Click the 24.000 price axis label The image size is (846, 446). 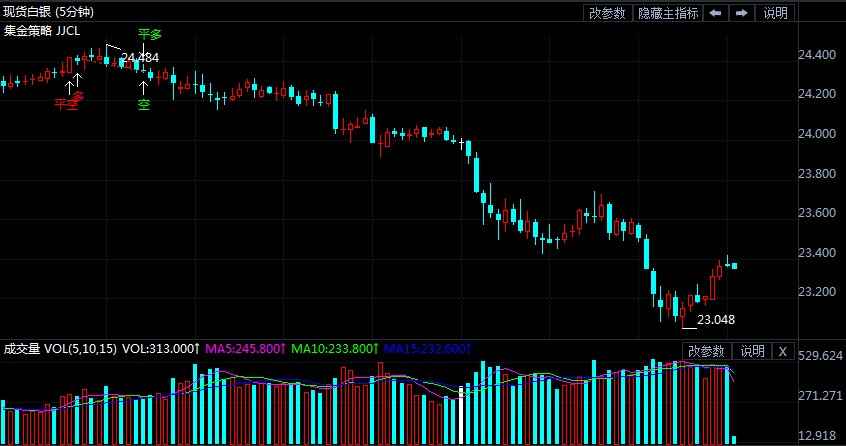[x=817, y=134]
